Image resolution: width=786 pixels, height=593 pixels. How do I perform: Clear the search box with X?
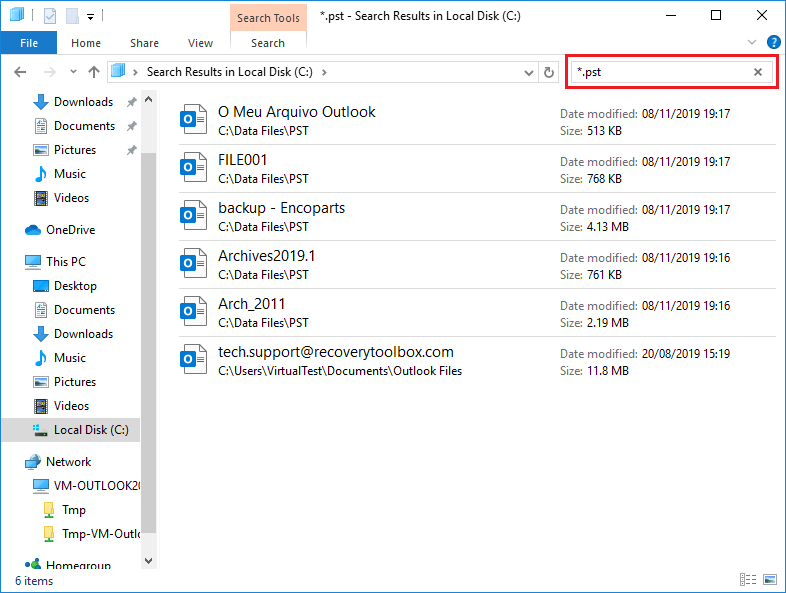pos(758,72)
